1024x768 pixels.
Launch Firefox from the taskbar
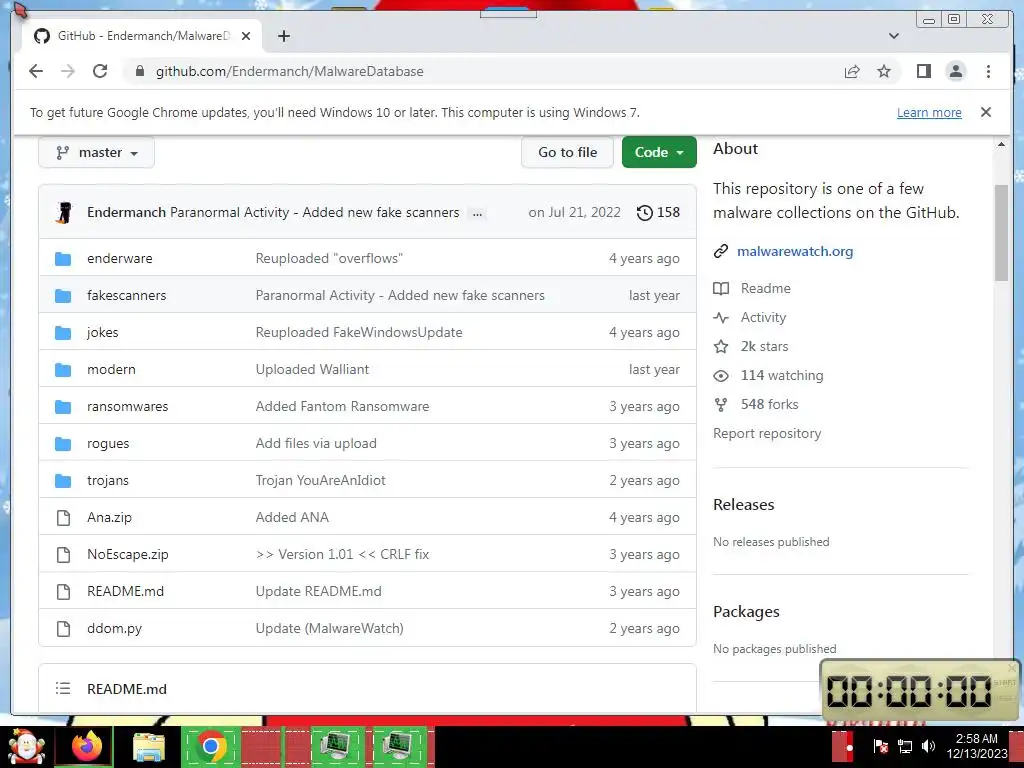pyautogui.click(x=87, y=746)
